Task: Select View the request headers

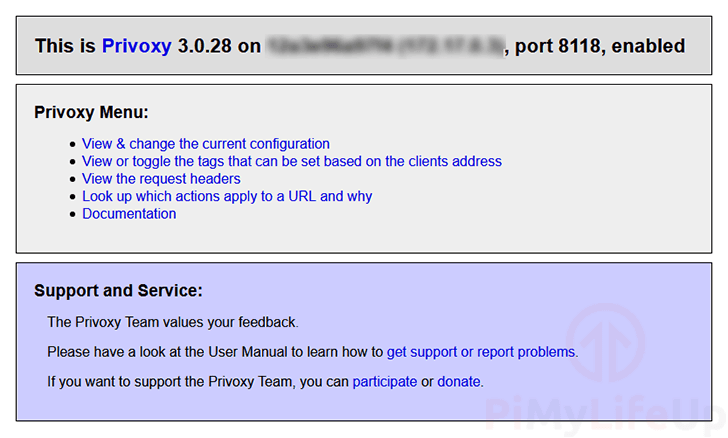Action: pos(161,179)
